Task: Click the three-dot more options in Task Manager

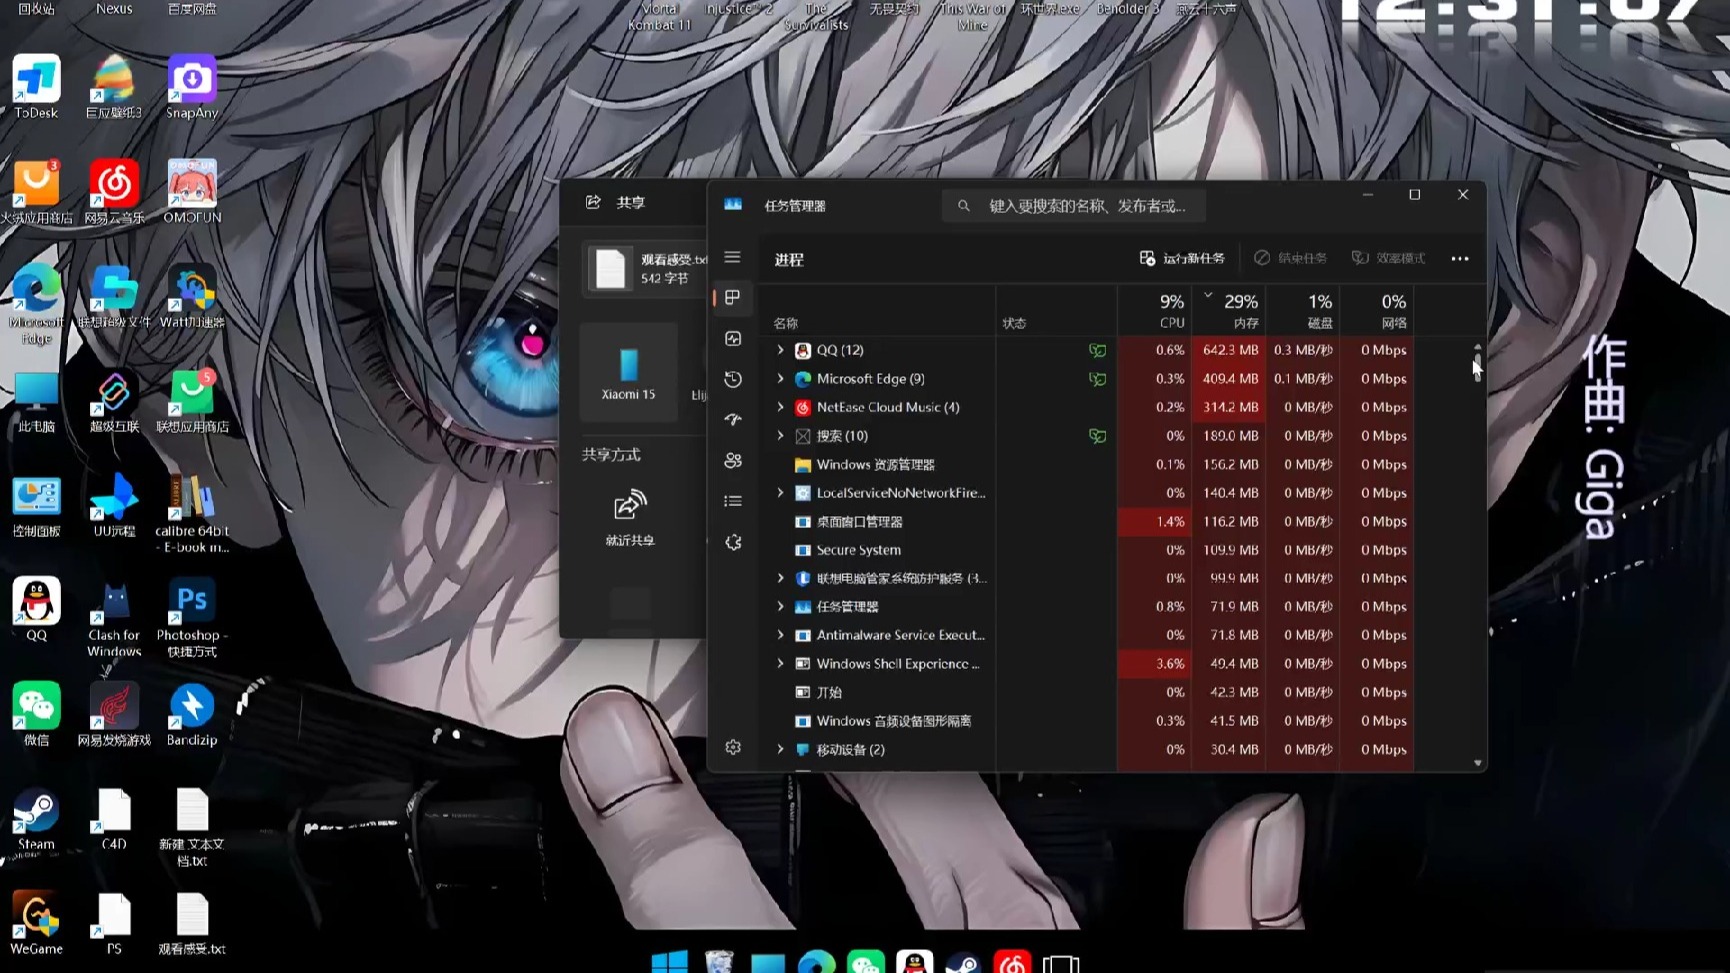Action: (1459, 259)
